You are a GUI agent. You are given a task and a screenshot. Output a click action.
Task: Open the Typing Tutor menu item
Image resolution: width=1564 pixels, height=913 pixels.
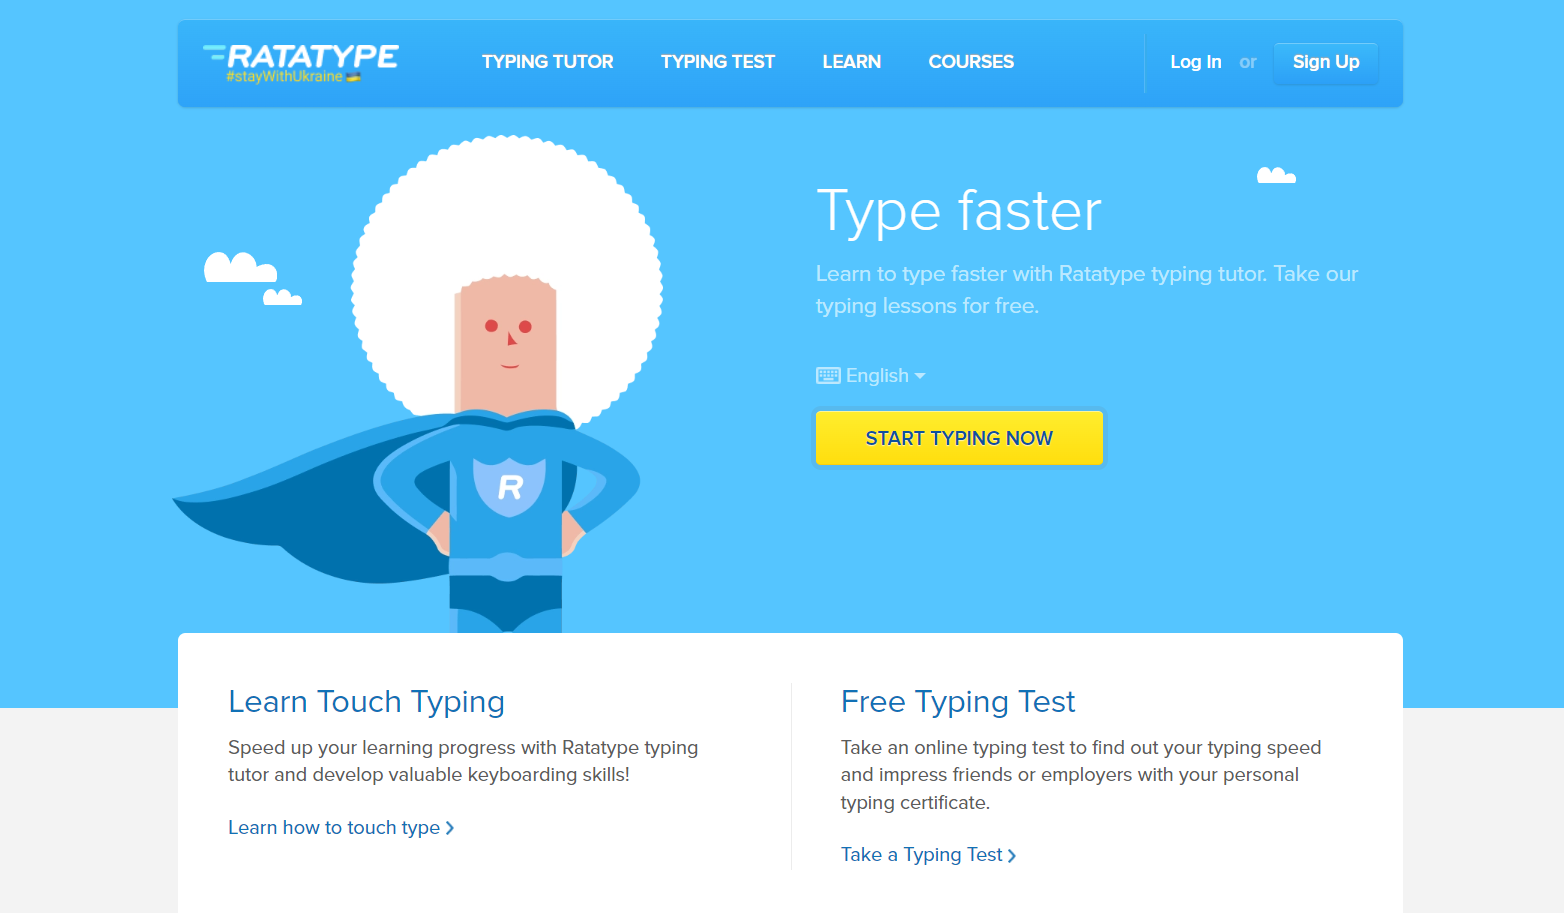coord(547,61)
